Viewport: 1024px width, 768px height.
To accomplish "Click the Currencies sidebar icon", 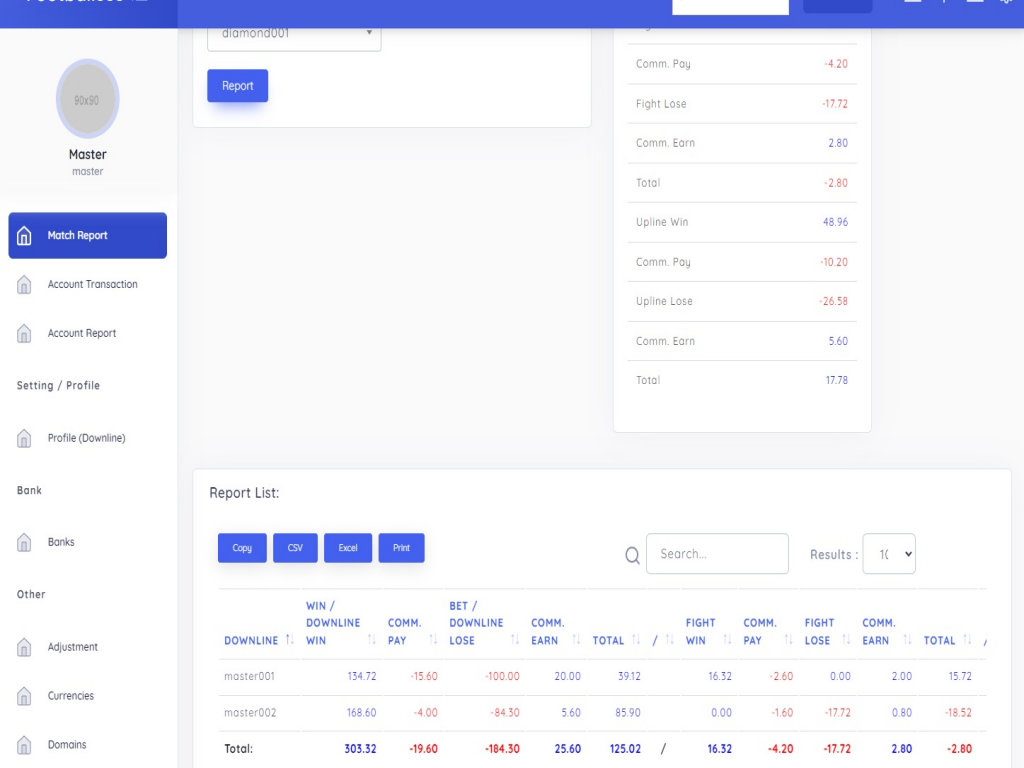I will [25, 696].
